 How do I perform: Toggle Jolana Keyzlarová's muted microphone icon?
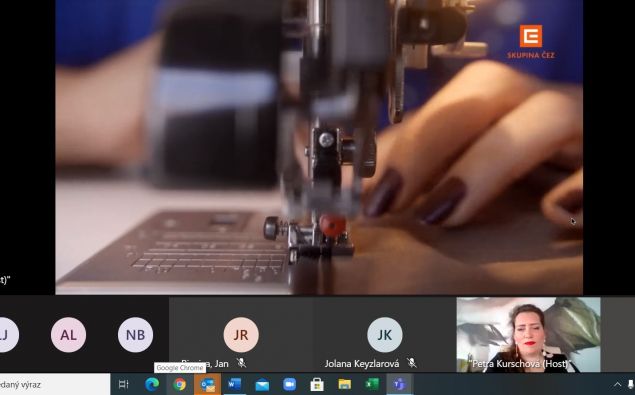click(x=412, y=363)
